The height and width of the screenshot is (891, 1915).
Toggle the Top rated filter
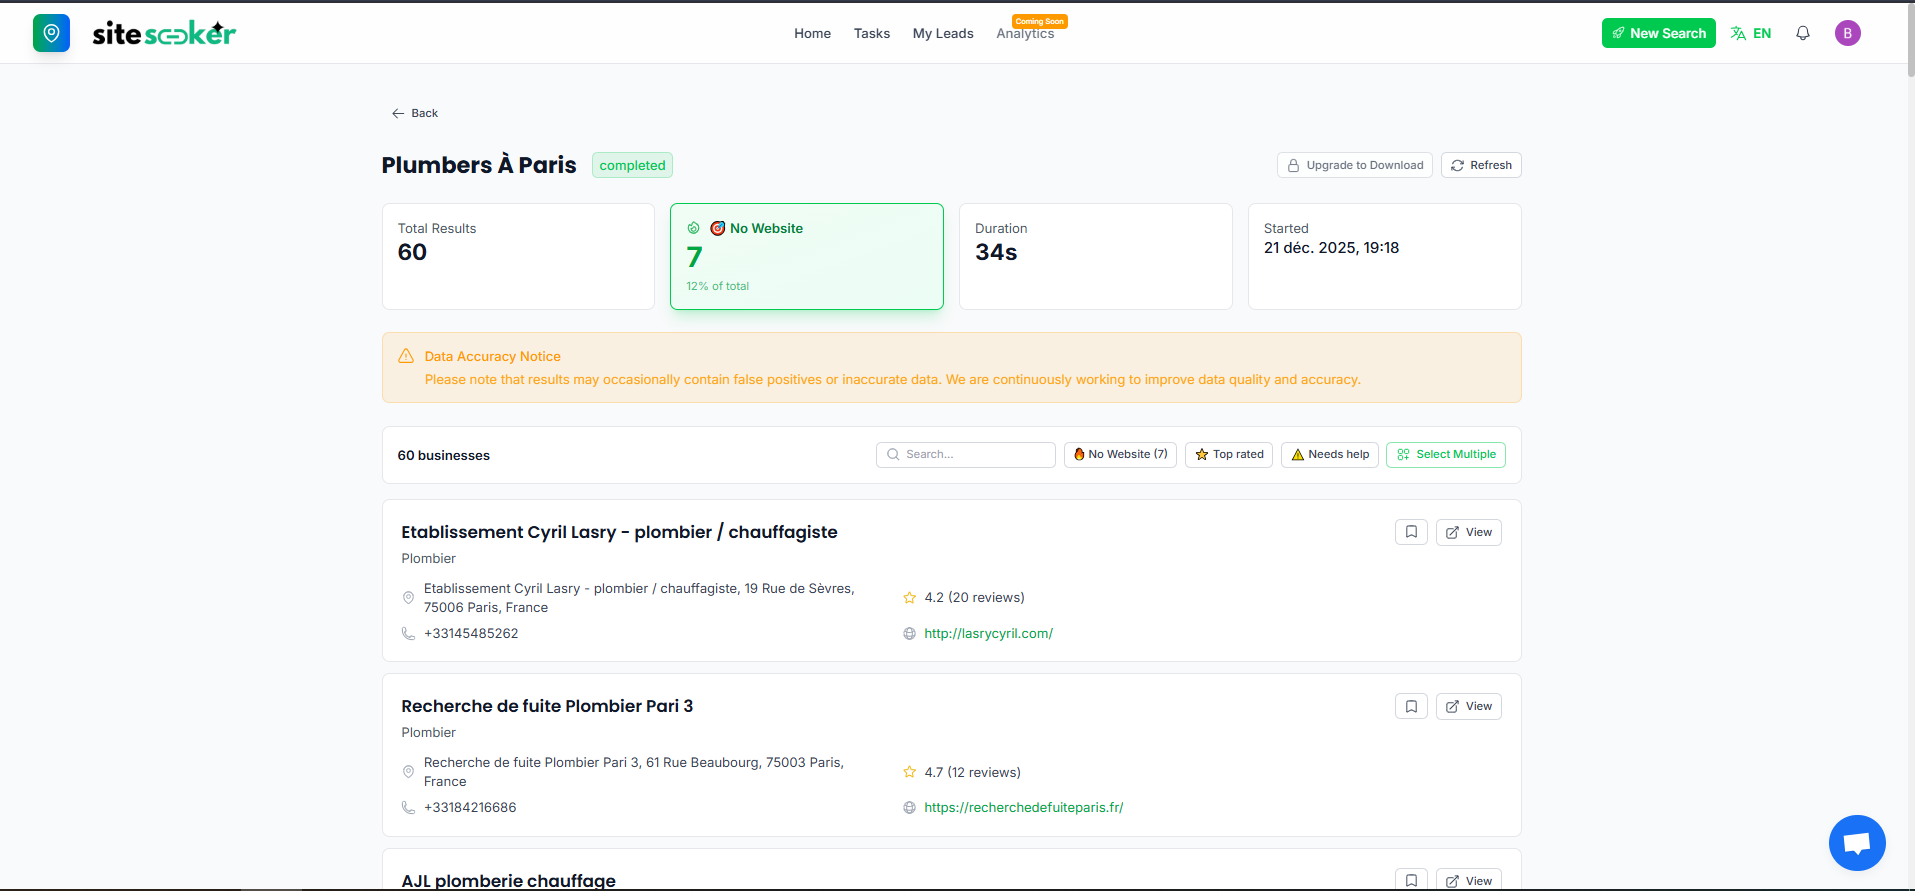[1229, 454]
